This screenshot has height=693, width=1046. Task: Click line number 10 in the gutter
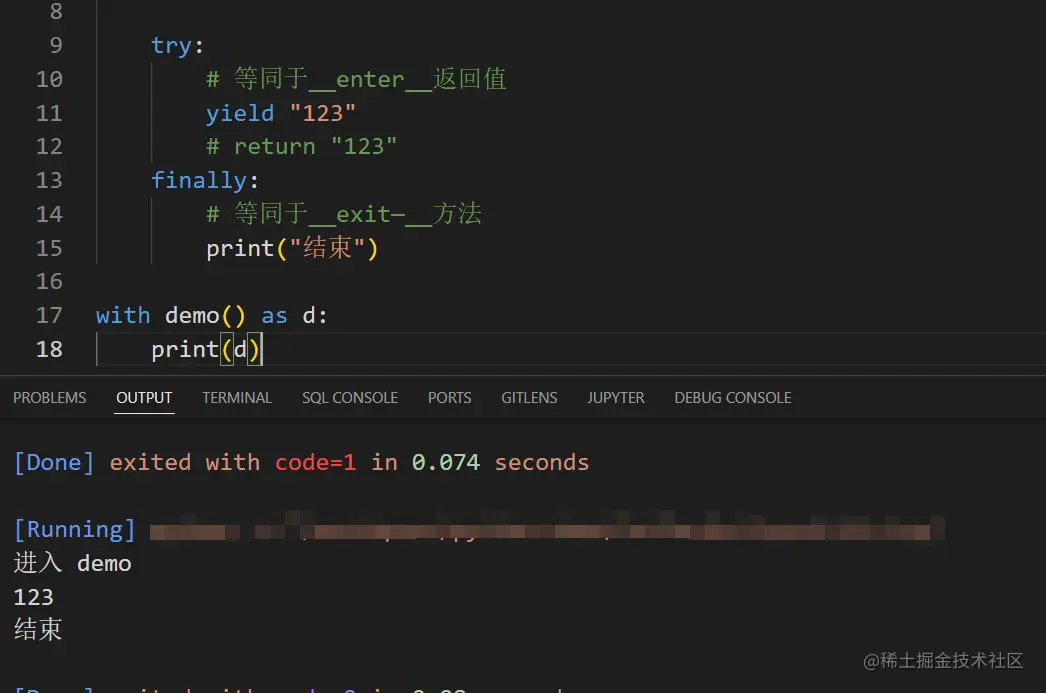[x=49, y=79]
